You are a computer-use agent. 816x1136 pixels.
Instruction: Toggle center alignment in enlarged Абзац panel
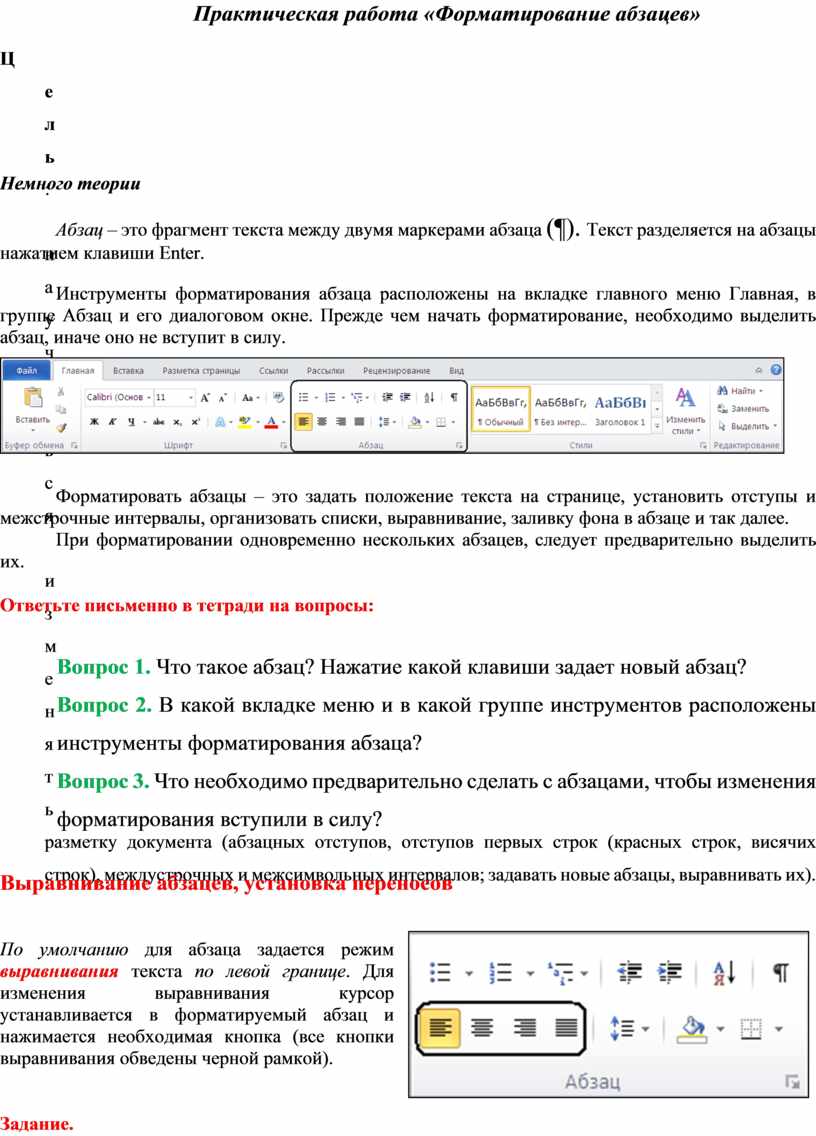(482, 1028)
